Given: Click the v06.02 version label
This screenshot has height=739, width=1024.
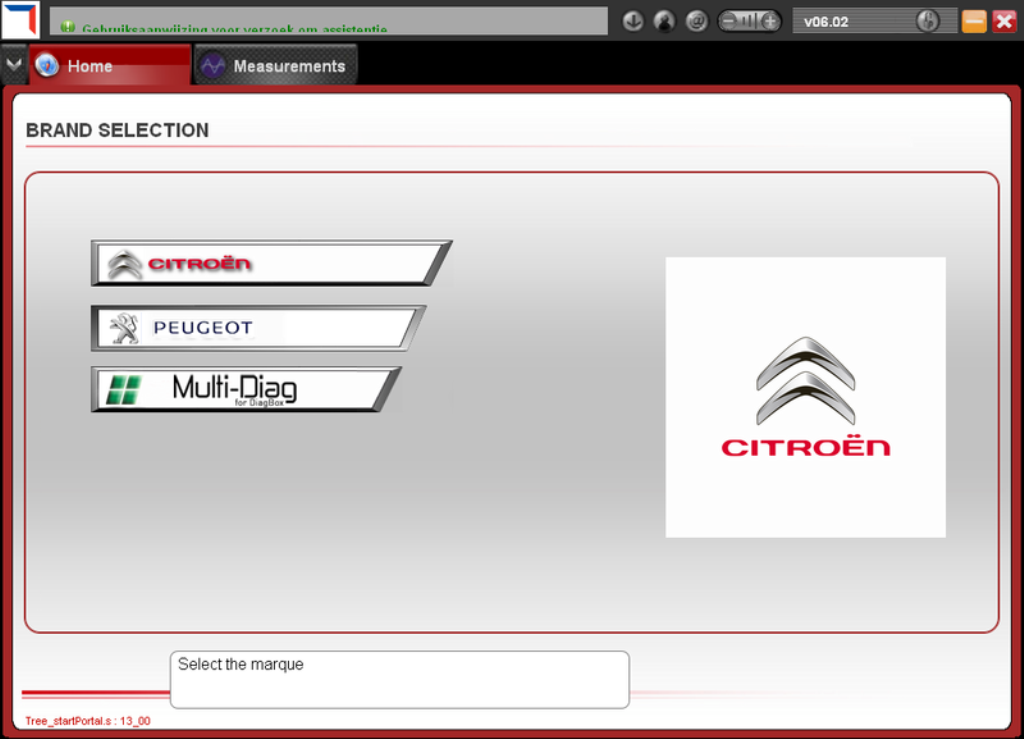Looking at the screenshot, I should click(x=826, y=22).
